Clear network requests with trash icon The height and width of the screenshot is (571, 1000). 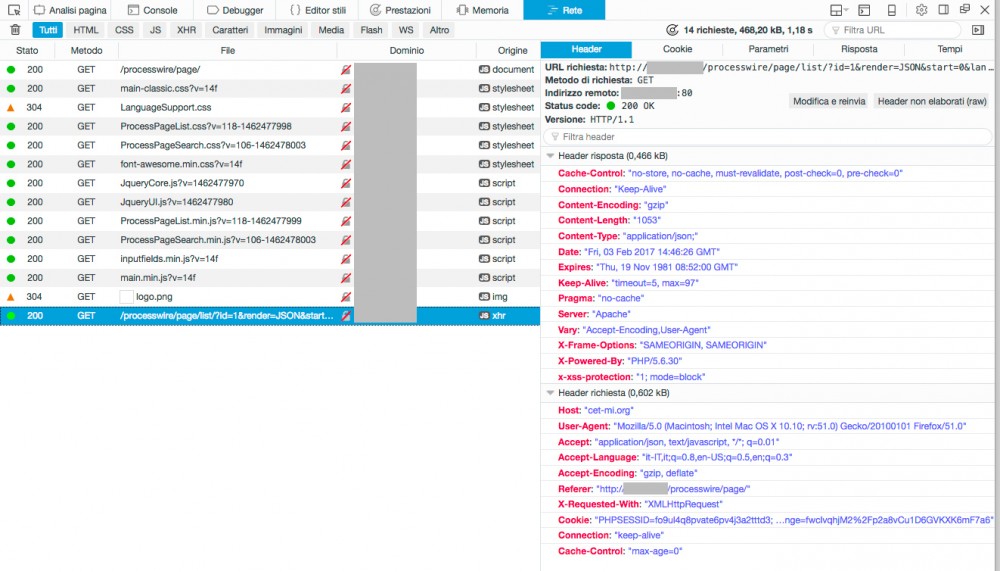(15, 30)
